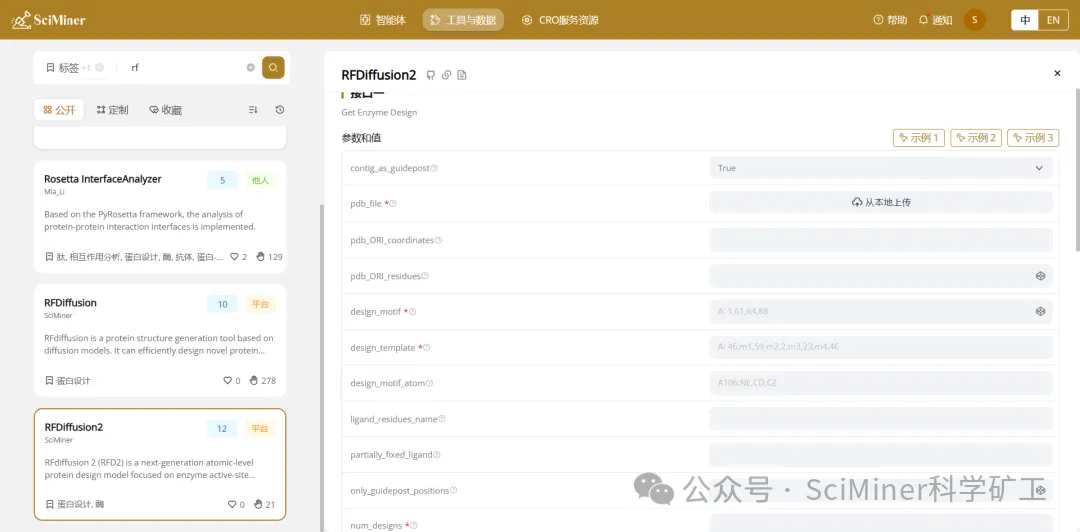The image size is (1080, 532).
Task: Click 从本地上传 upload button
Action: [x=881, y=203]
